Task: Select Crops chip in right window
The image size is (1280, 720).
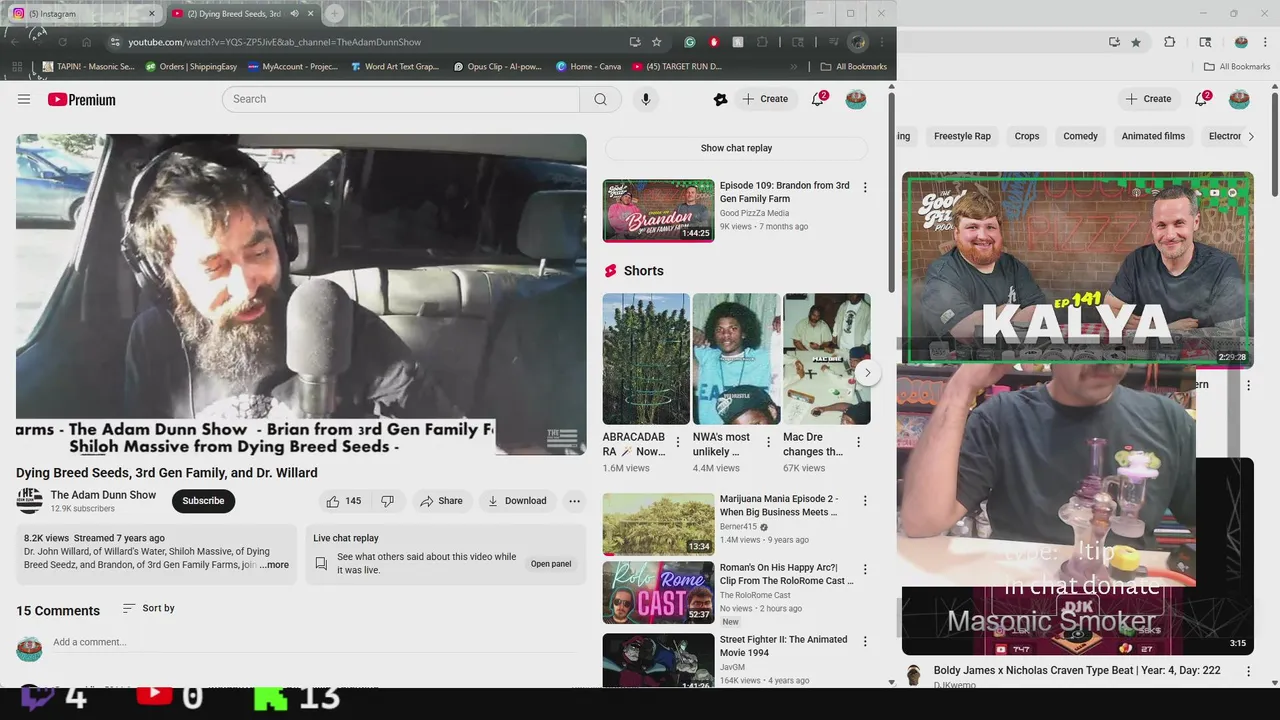Action: click(x=1027, y=136)
